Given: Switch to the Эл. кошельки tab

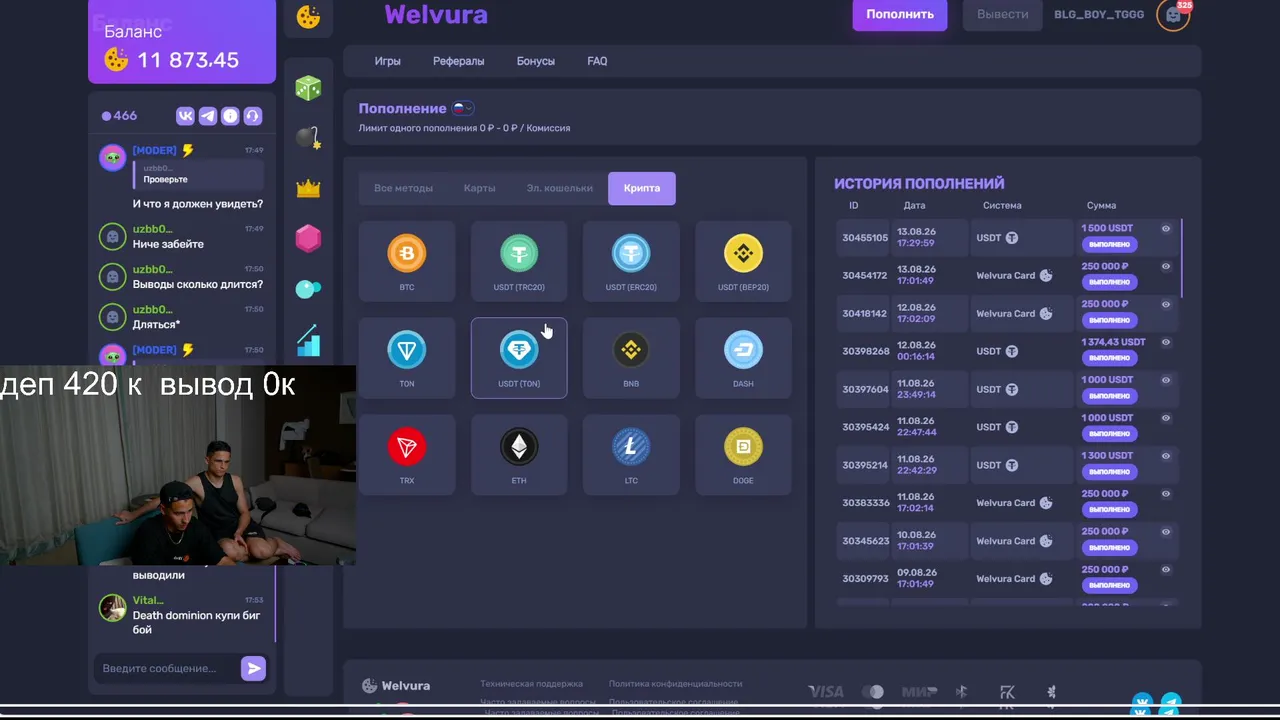Looking at the screenshot, I should click(559, 188).
